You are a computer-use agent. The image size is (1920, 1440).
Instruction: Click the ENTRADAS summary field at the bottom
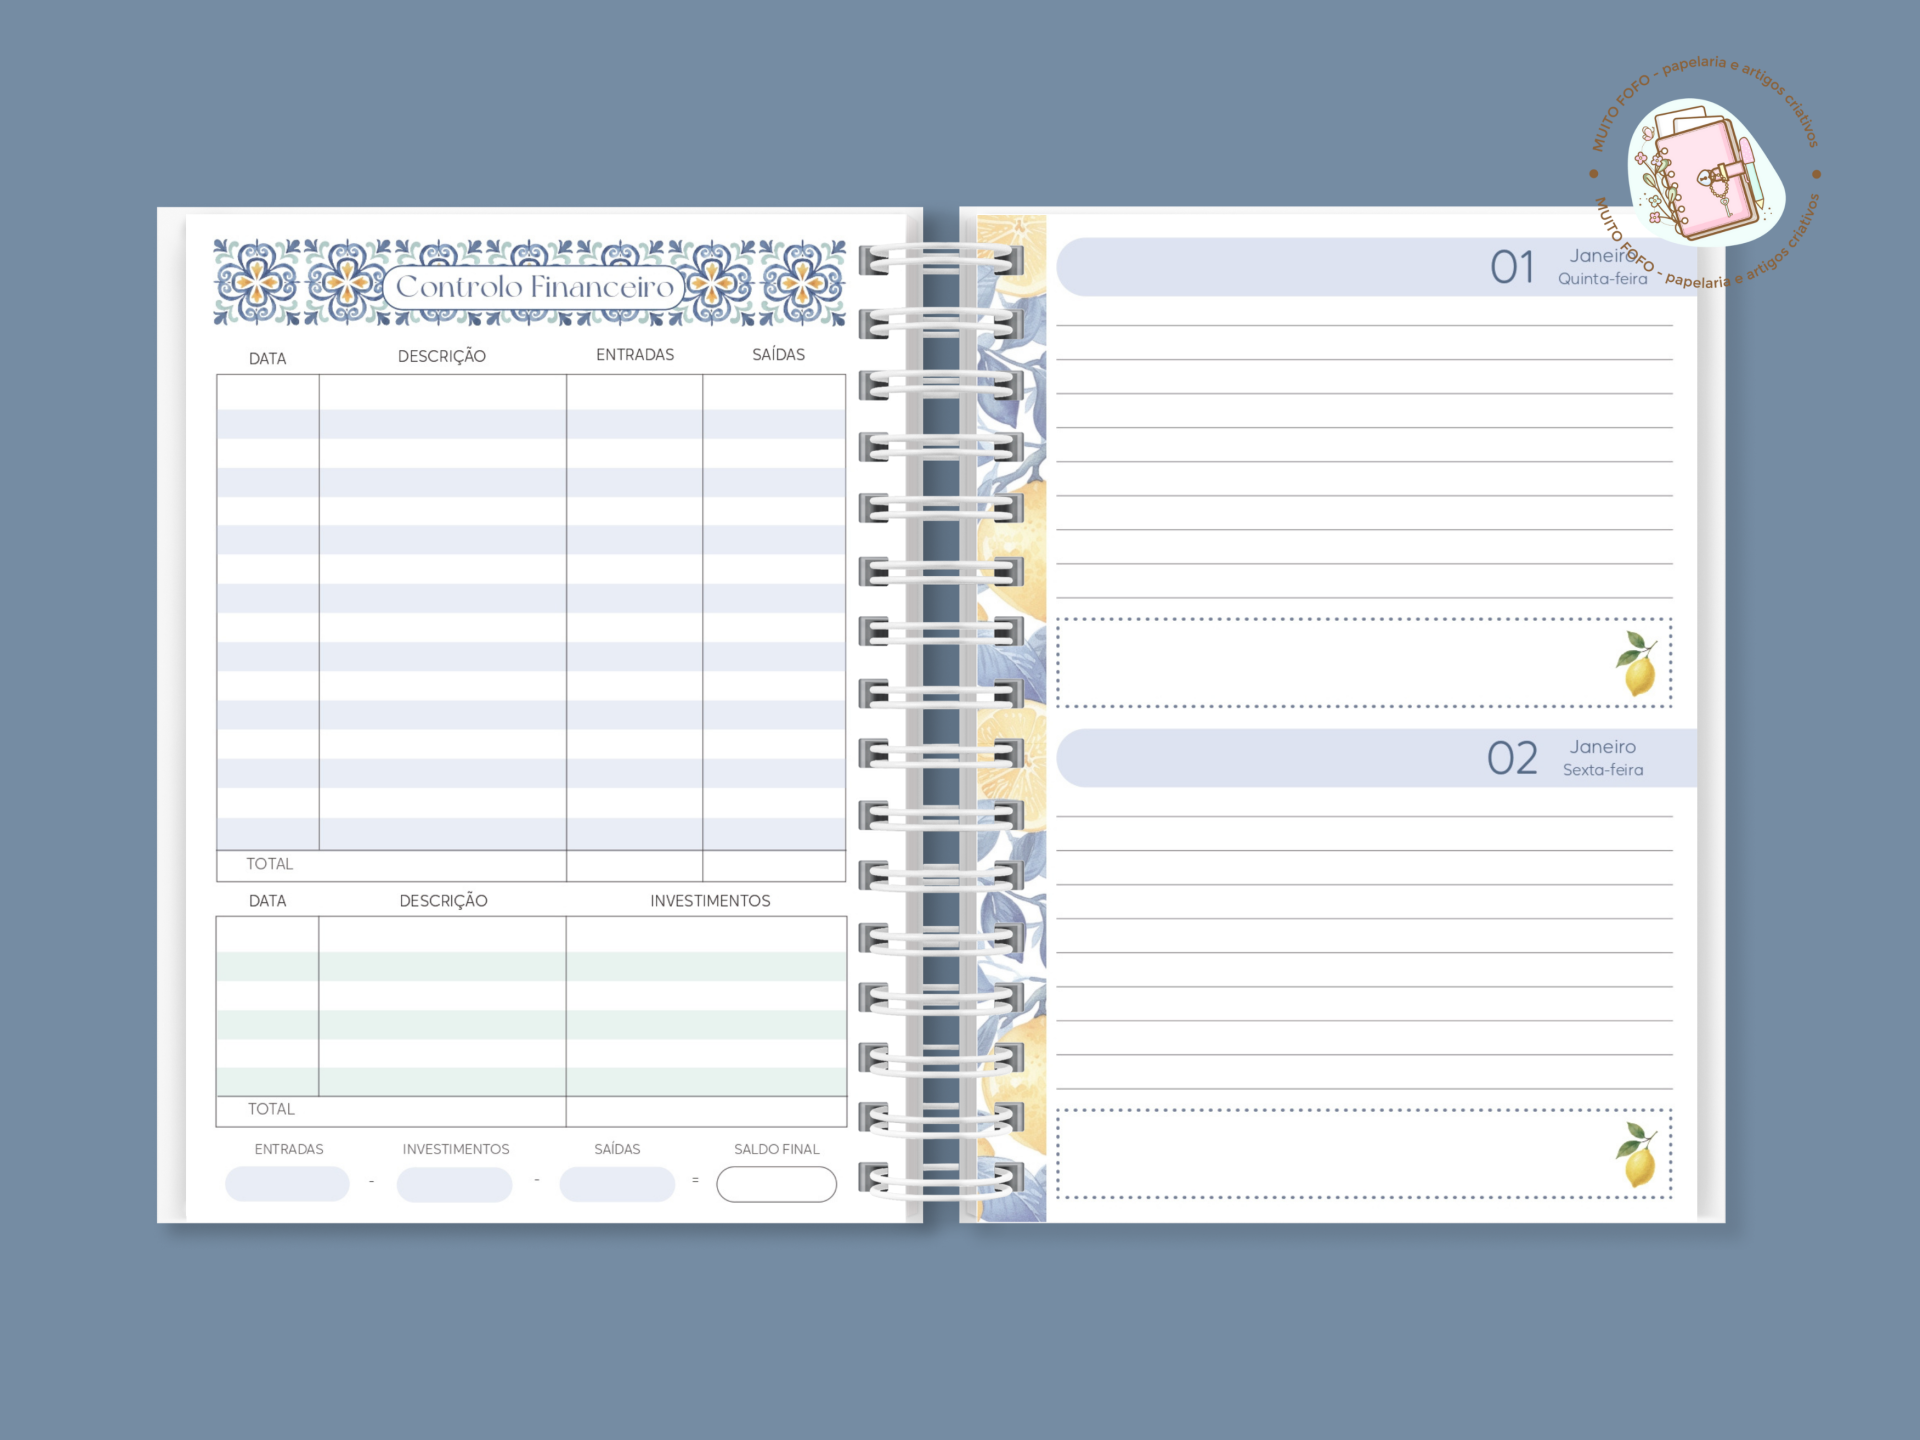[x=287, y=1184]
